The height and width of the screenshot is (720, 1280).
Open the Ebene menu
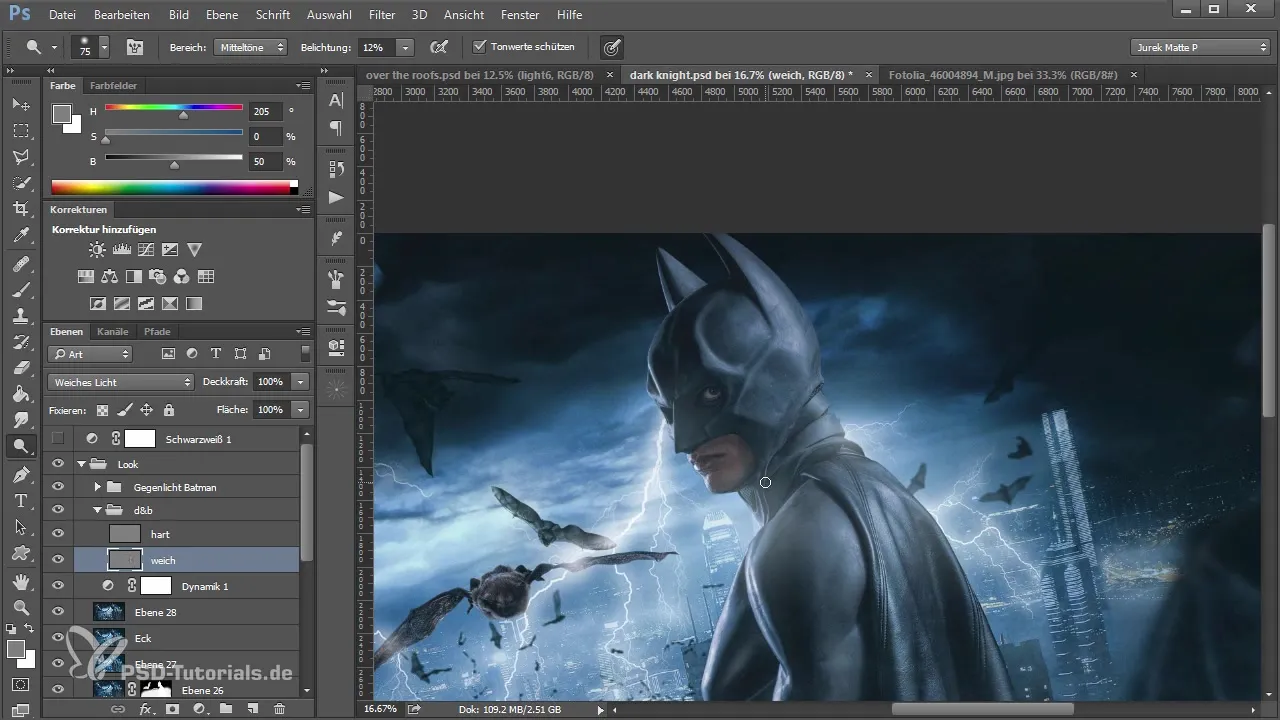click(x=222, y=15)
